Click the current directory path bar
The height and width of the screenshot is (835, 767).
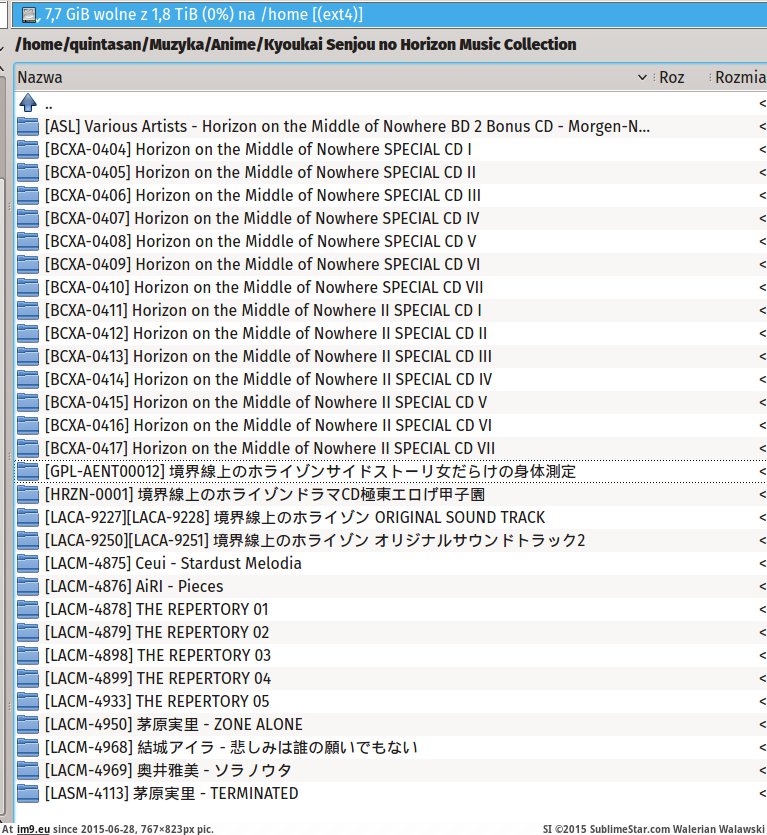(296, 45)
